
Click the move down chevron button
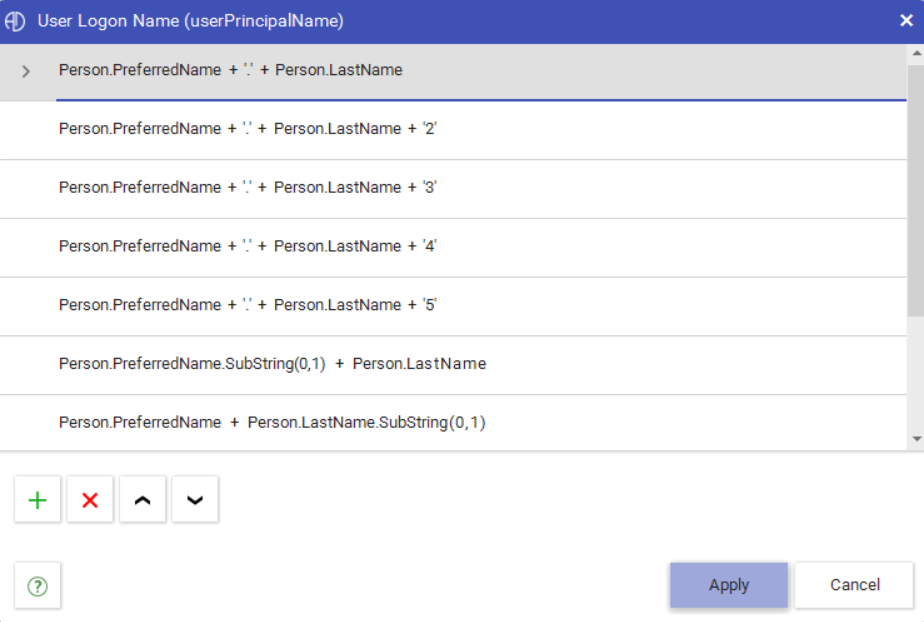195,500
